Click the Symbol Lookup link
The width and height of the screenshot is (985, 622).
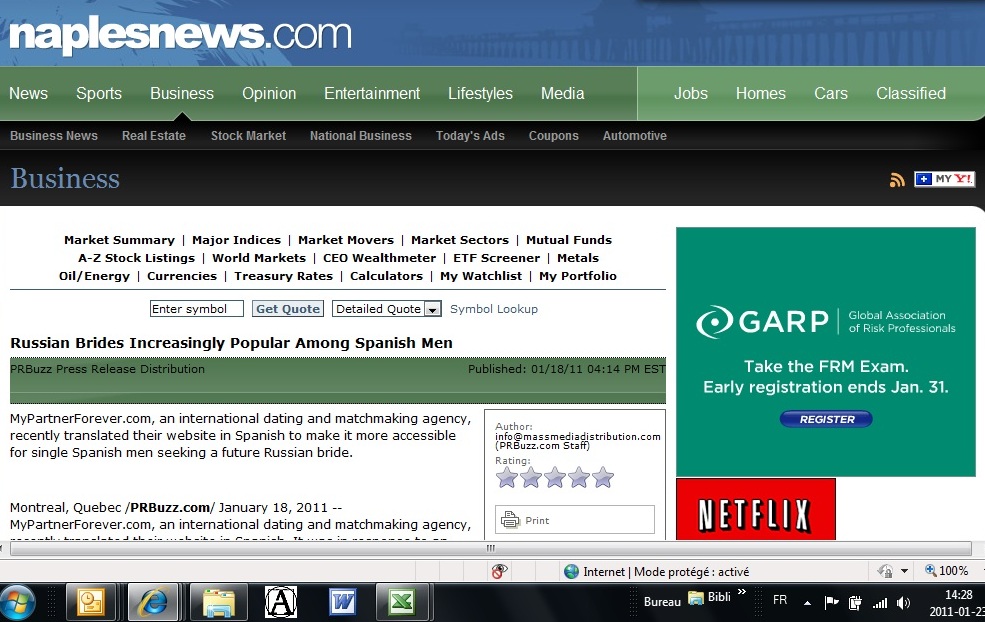(494, 309)
